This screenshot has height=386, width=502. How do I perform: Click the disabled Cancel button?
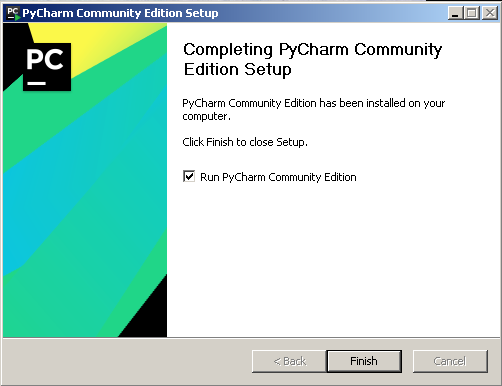(450, 361)
